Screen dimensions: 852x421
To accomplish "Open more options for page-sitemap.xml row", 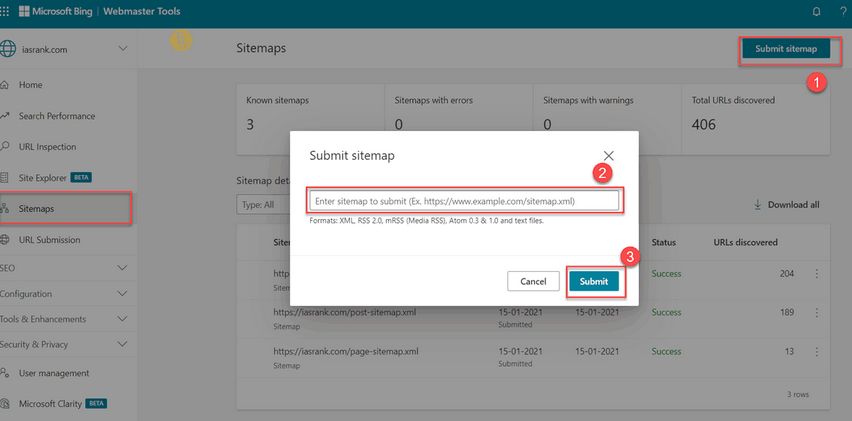I will [816, 351].
